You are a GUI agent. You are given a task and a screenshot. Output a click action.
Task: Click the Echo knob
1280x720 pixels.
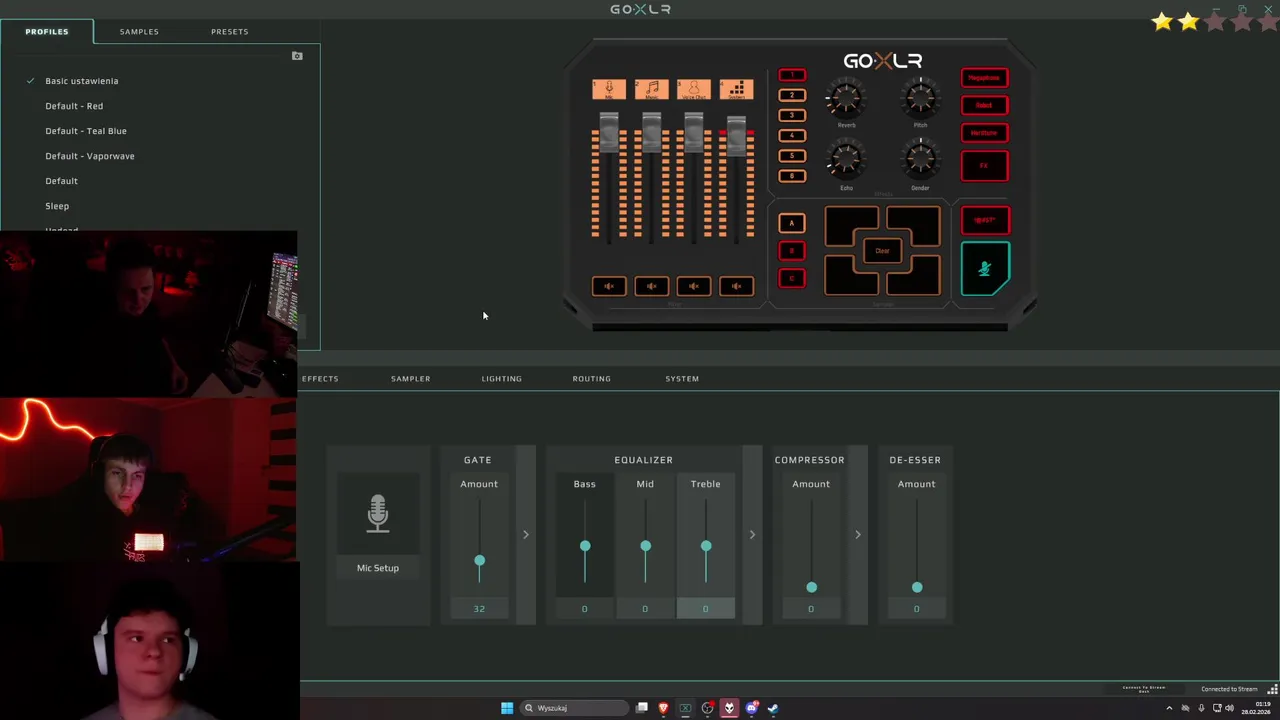point(846,160)
